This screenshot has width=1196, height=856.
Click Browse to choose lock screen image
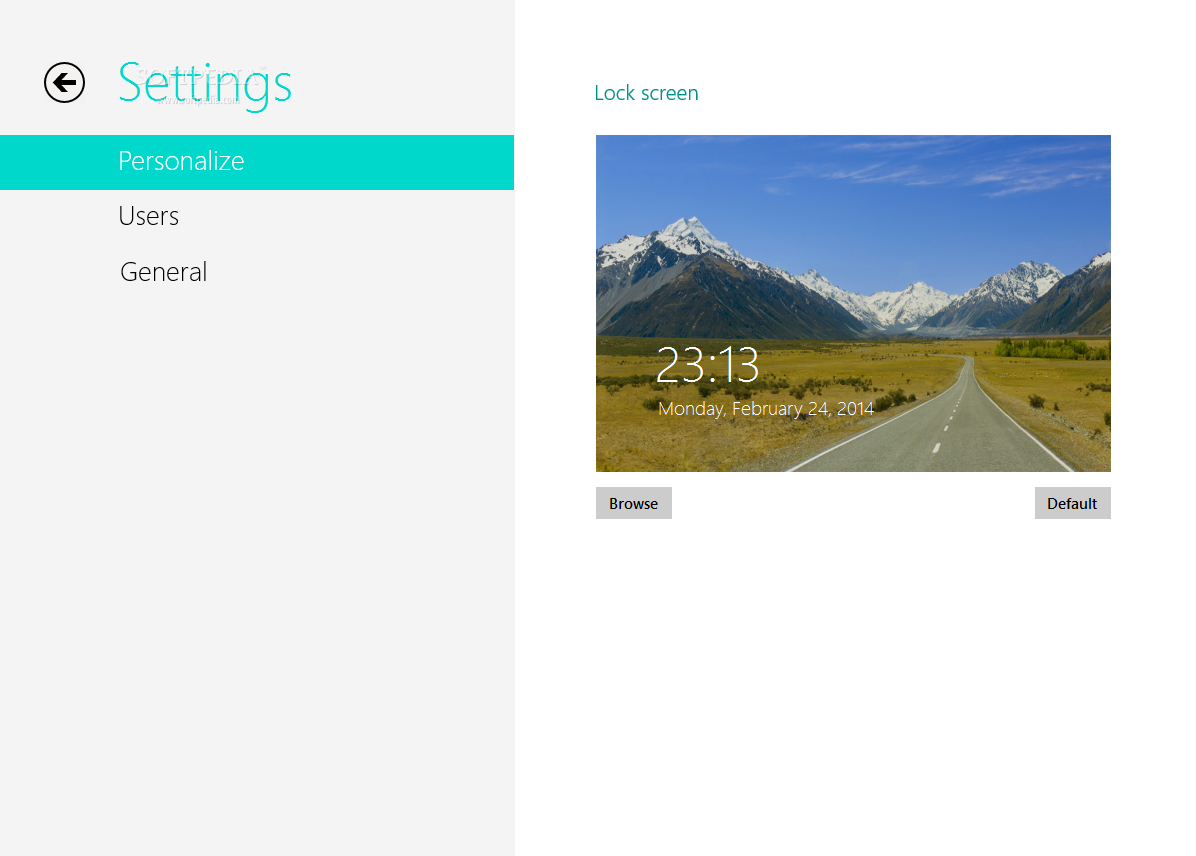tap(633, 503)
